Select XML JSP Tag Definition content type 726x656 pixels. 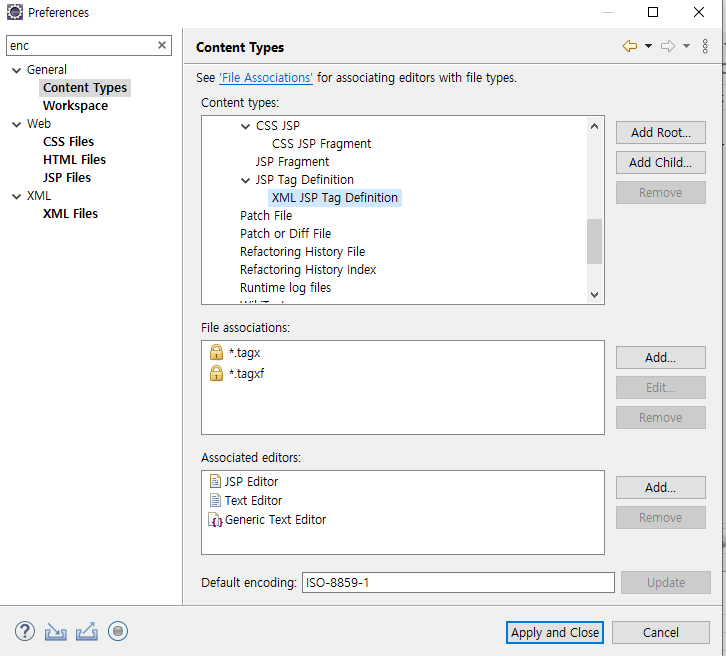[335, 198]
